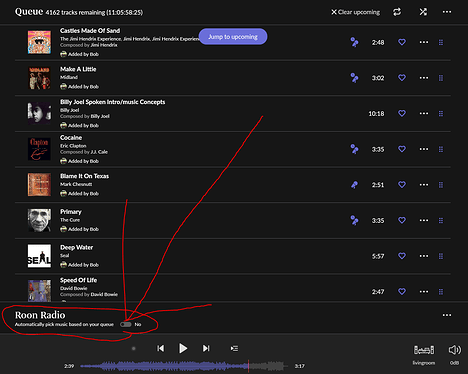
Task: Open David Bowie album cover thumbnail
Action: [39, 291]
